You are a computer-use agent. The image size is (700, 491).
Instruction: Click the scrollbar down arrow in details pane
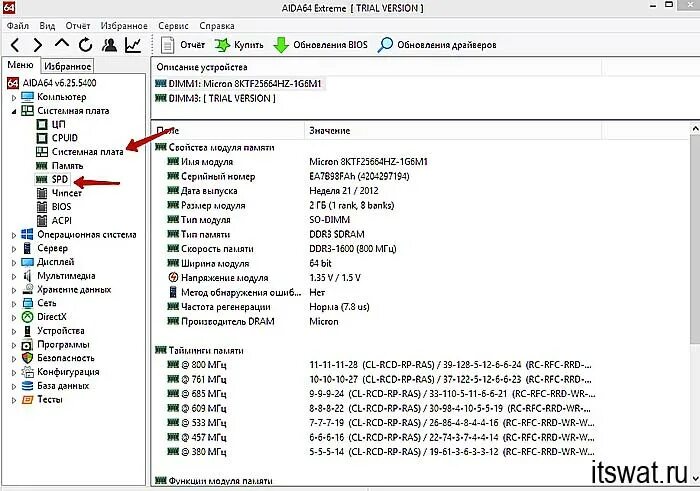pyautogui.click(x=695, y=478)
